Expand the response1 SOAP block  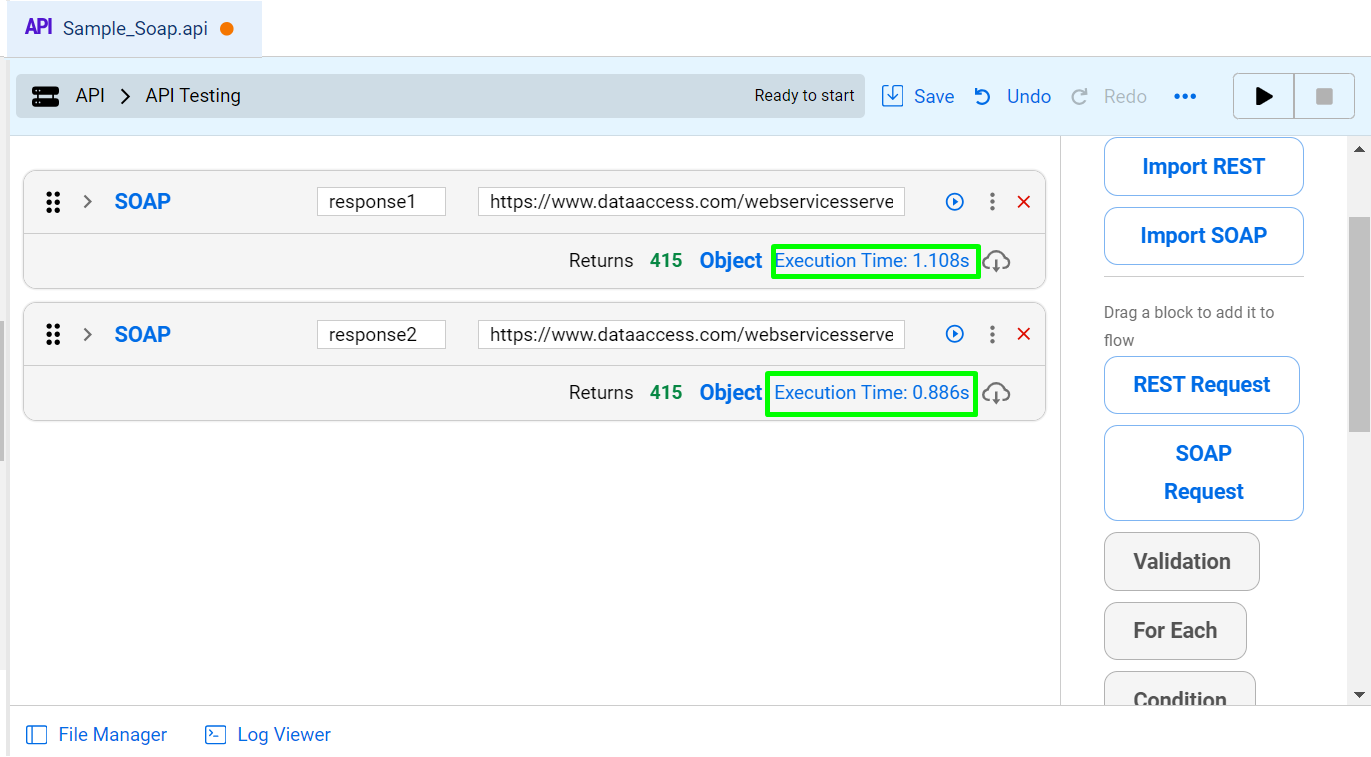tap(88, 202)
